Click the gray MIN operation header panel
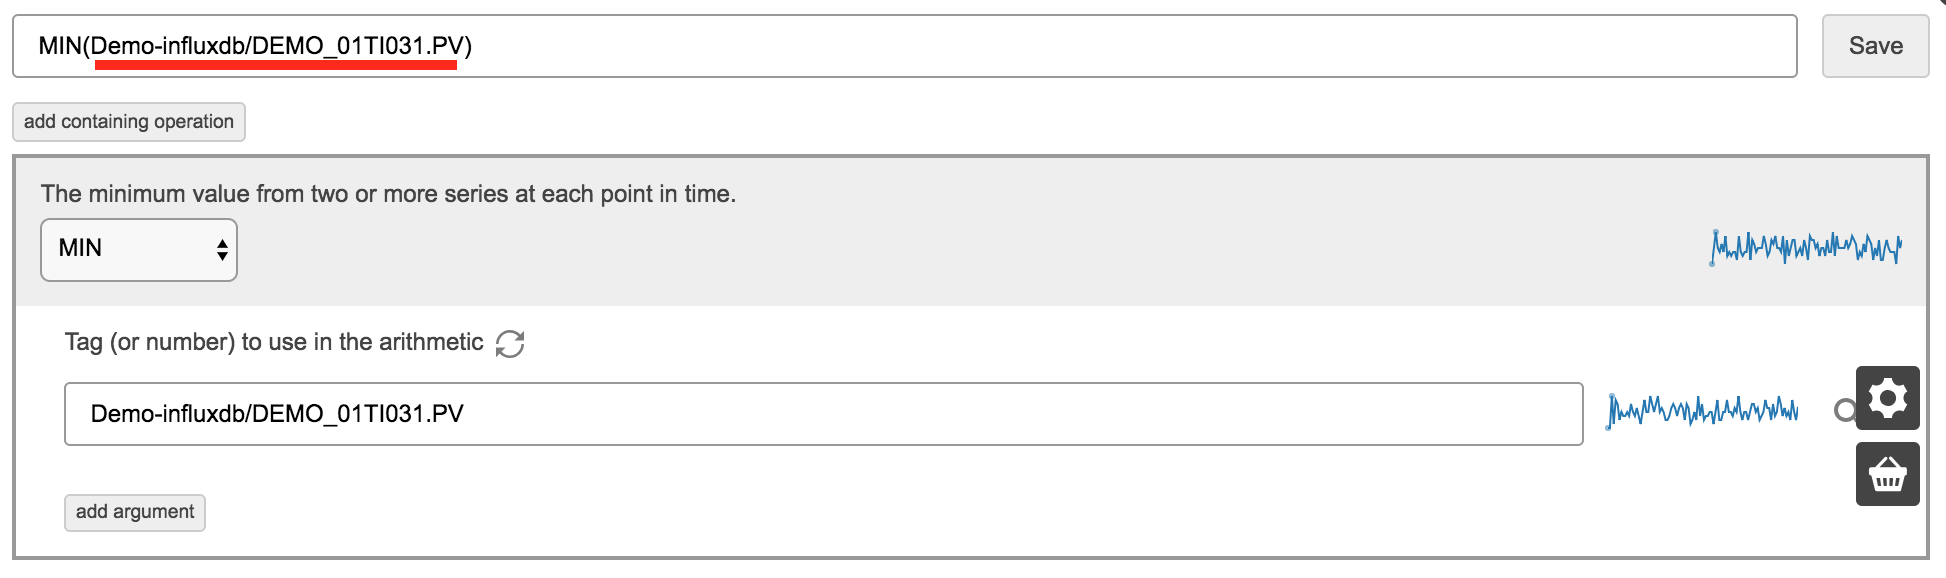 pos(971,231)
